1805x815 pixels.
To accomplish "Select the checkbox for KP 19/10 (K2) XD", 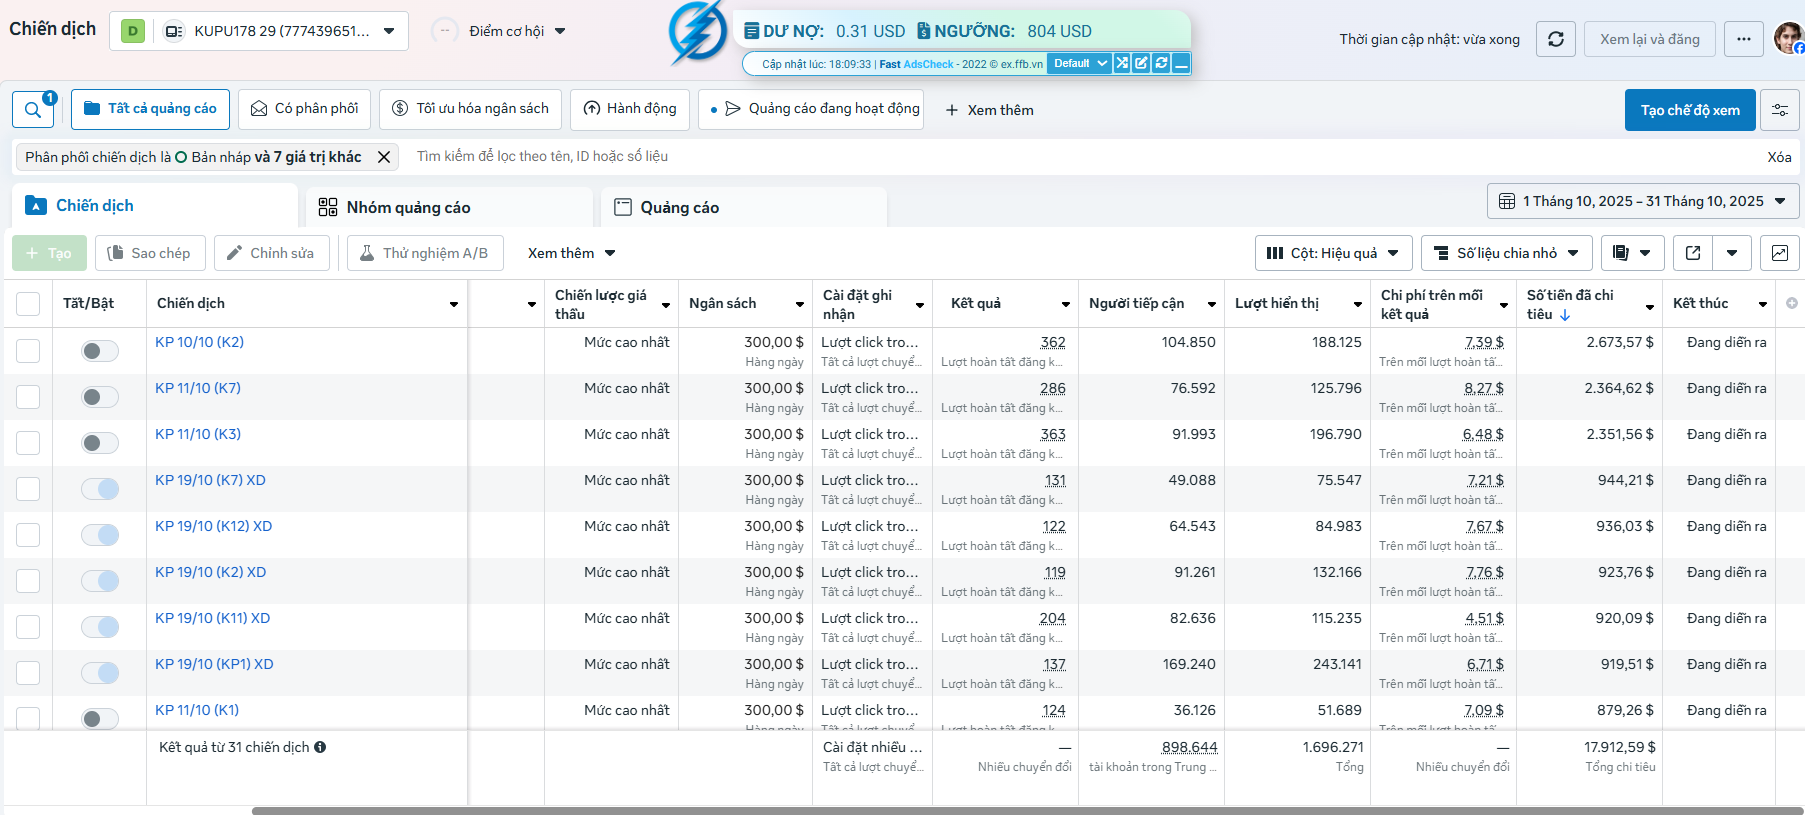I will (28, 581).
